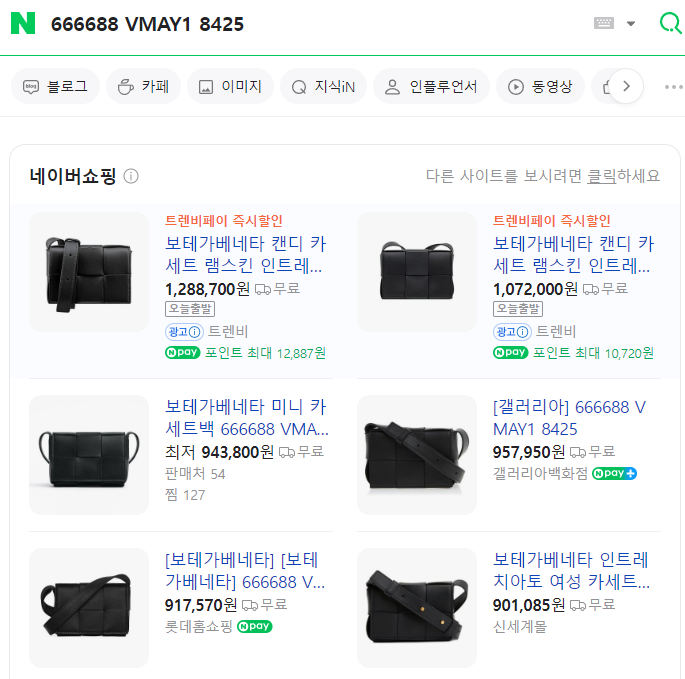
Task: Switch to the 카페 tab
Action: tap(143, 87)
